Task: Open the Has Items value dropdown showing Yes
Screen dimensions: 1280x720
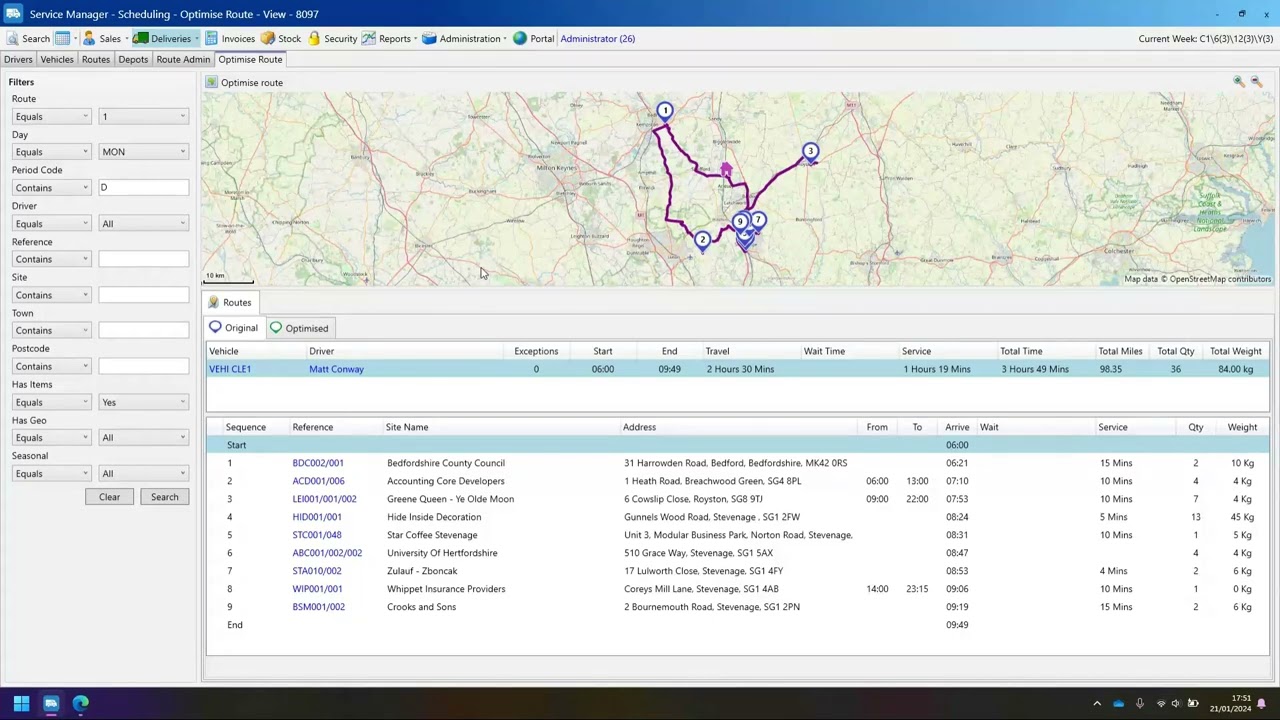Action: point(143,402)
